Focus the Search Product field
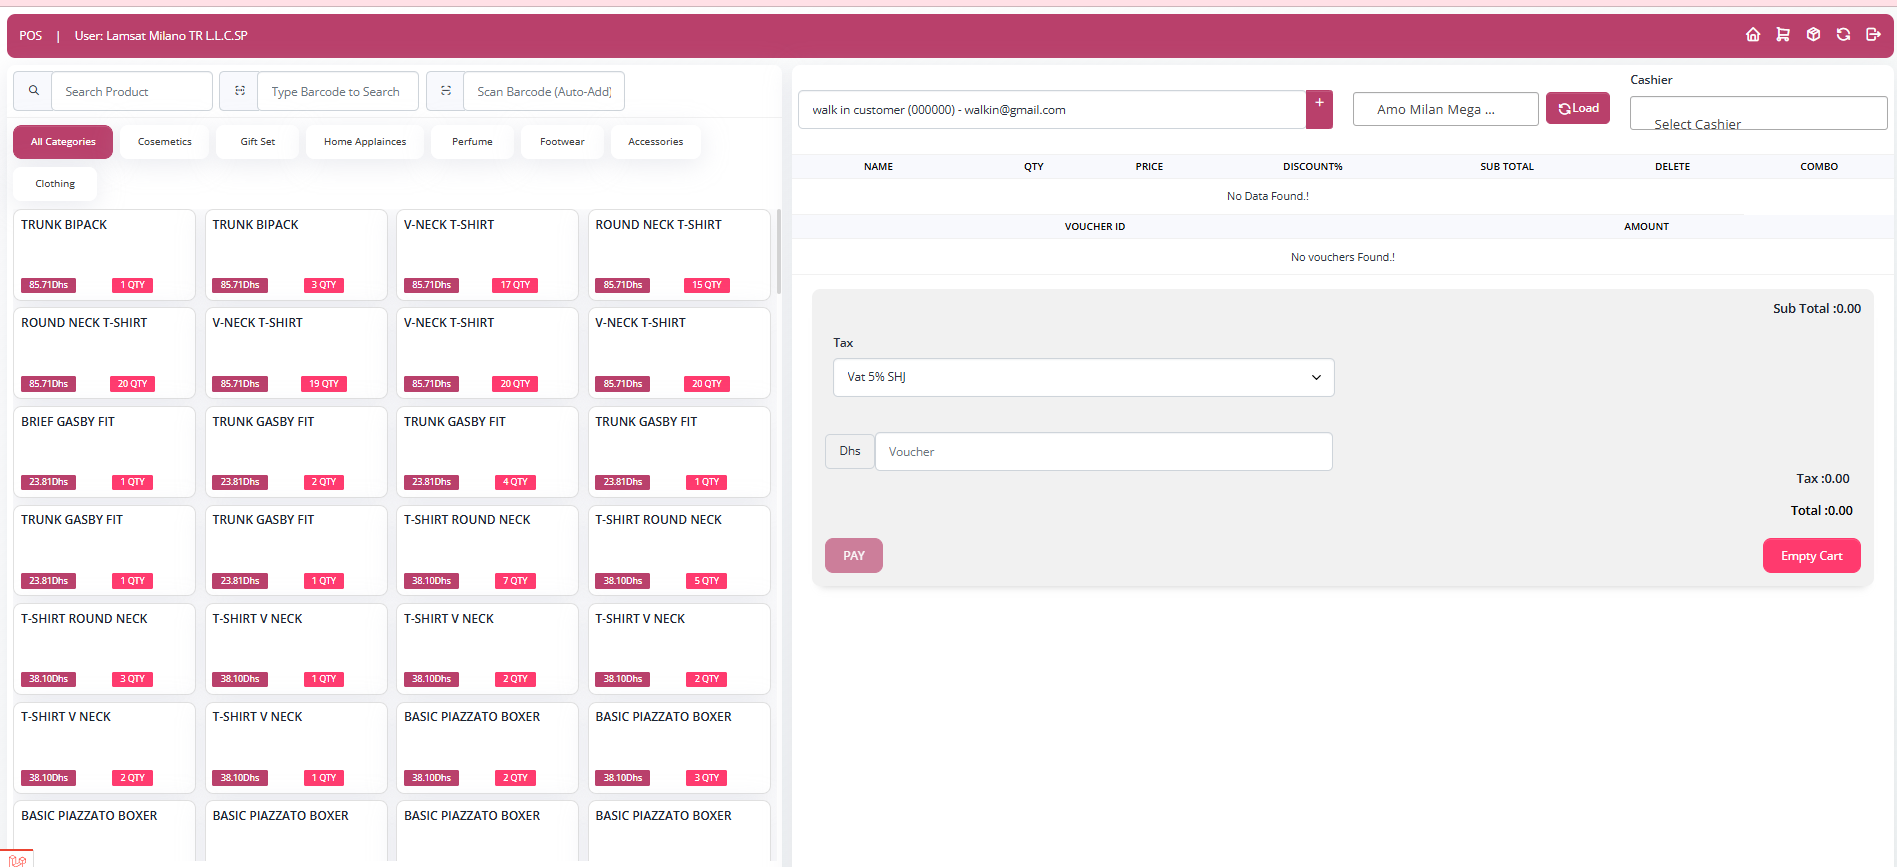 coord(132,91)
